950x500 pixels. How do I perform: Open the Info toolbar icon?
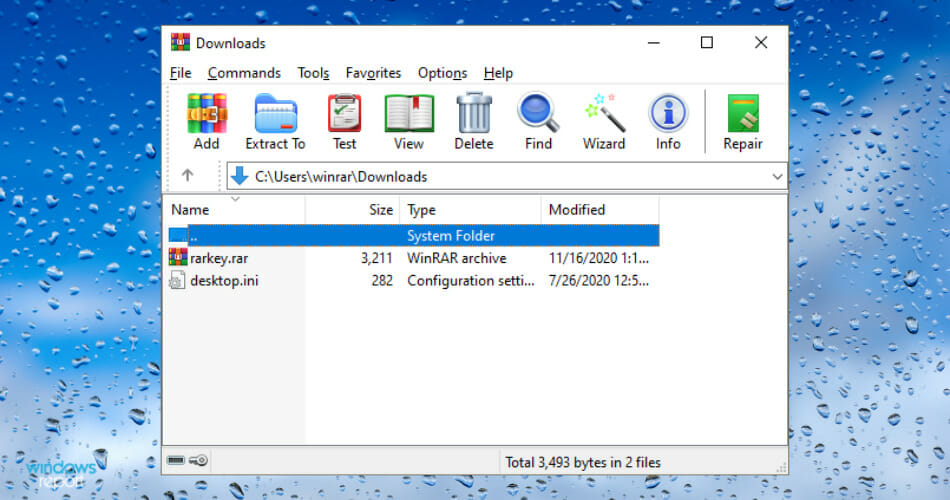[668, 113]
